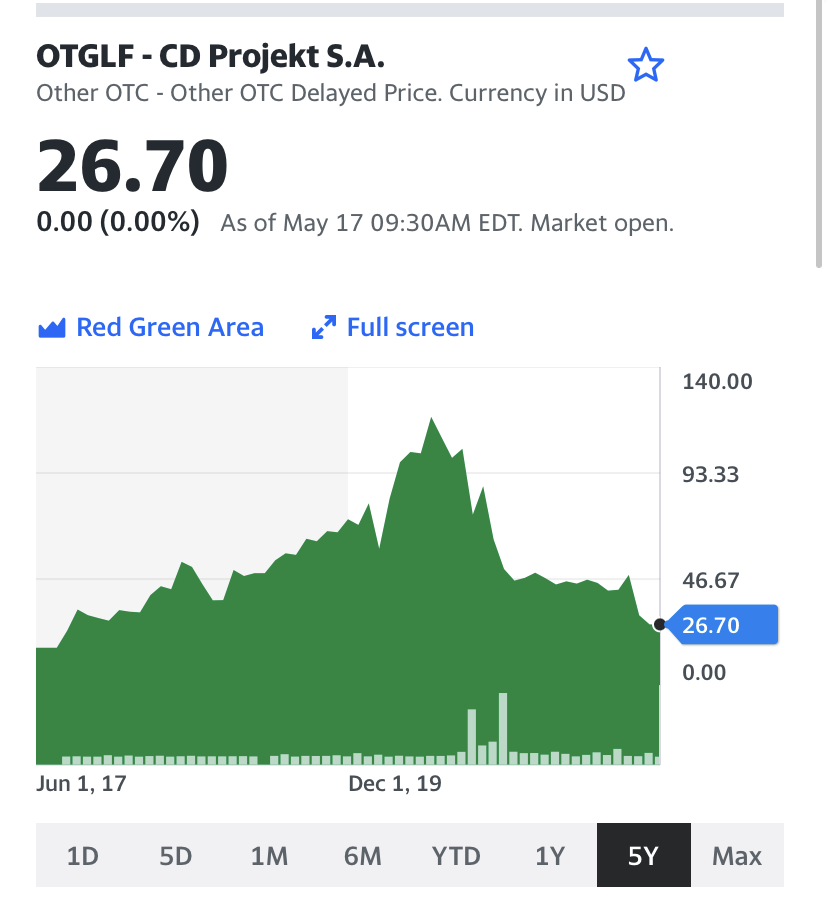Viewport: 828px width, 911px height.
Task: Click the black current-price dot on chart
Action: click(x=659, y=625)
